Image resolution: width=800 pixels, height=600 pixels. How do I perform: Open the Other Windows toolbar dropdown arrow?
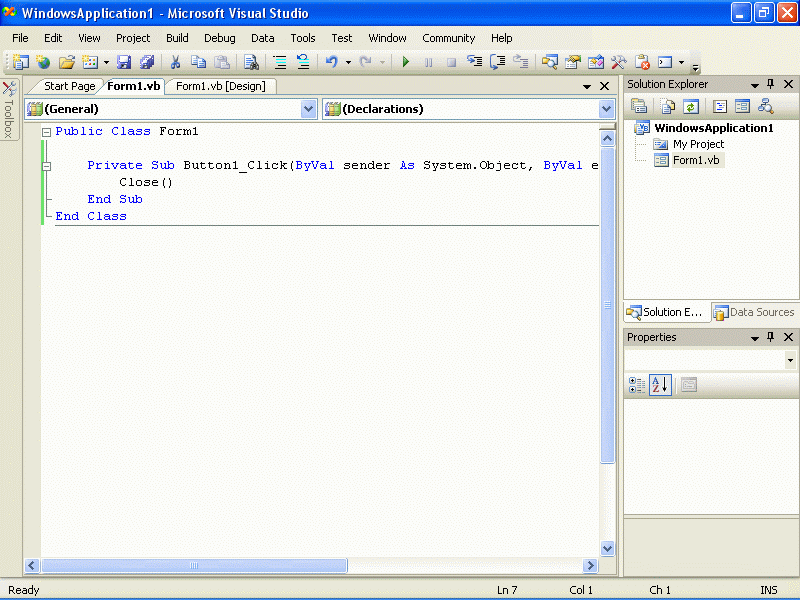coord(681,63)
